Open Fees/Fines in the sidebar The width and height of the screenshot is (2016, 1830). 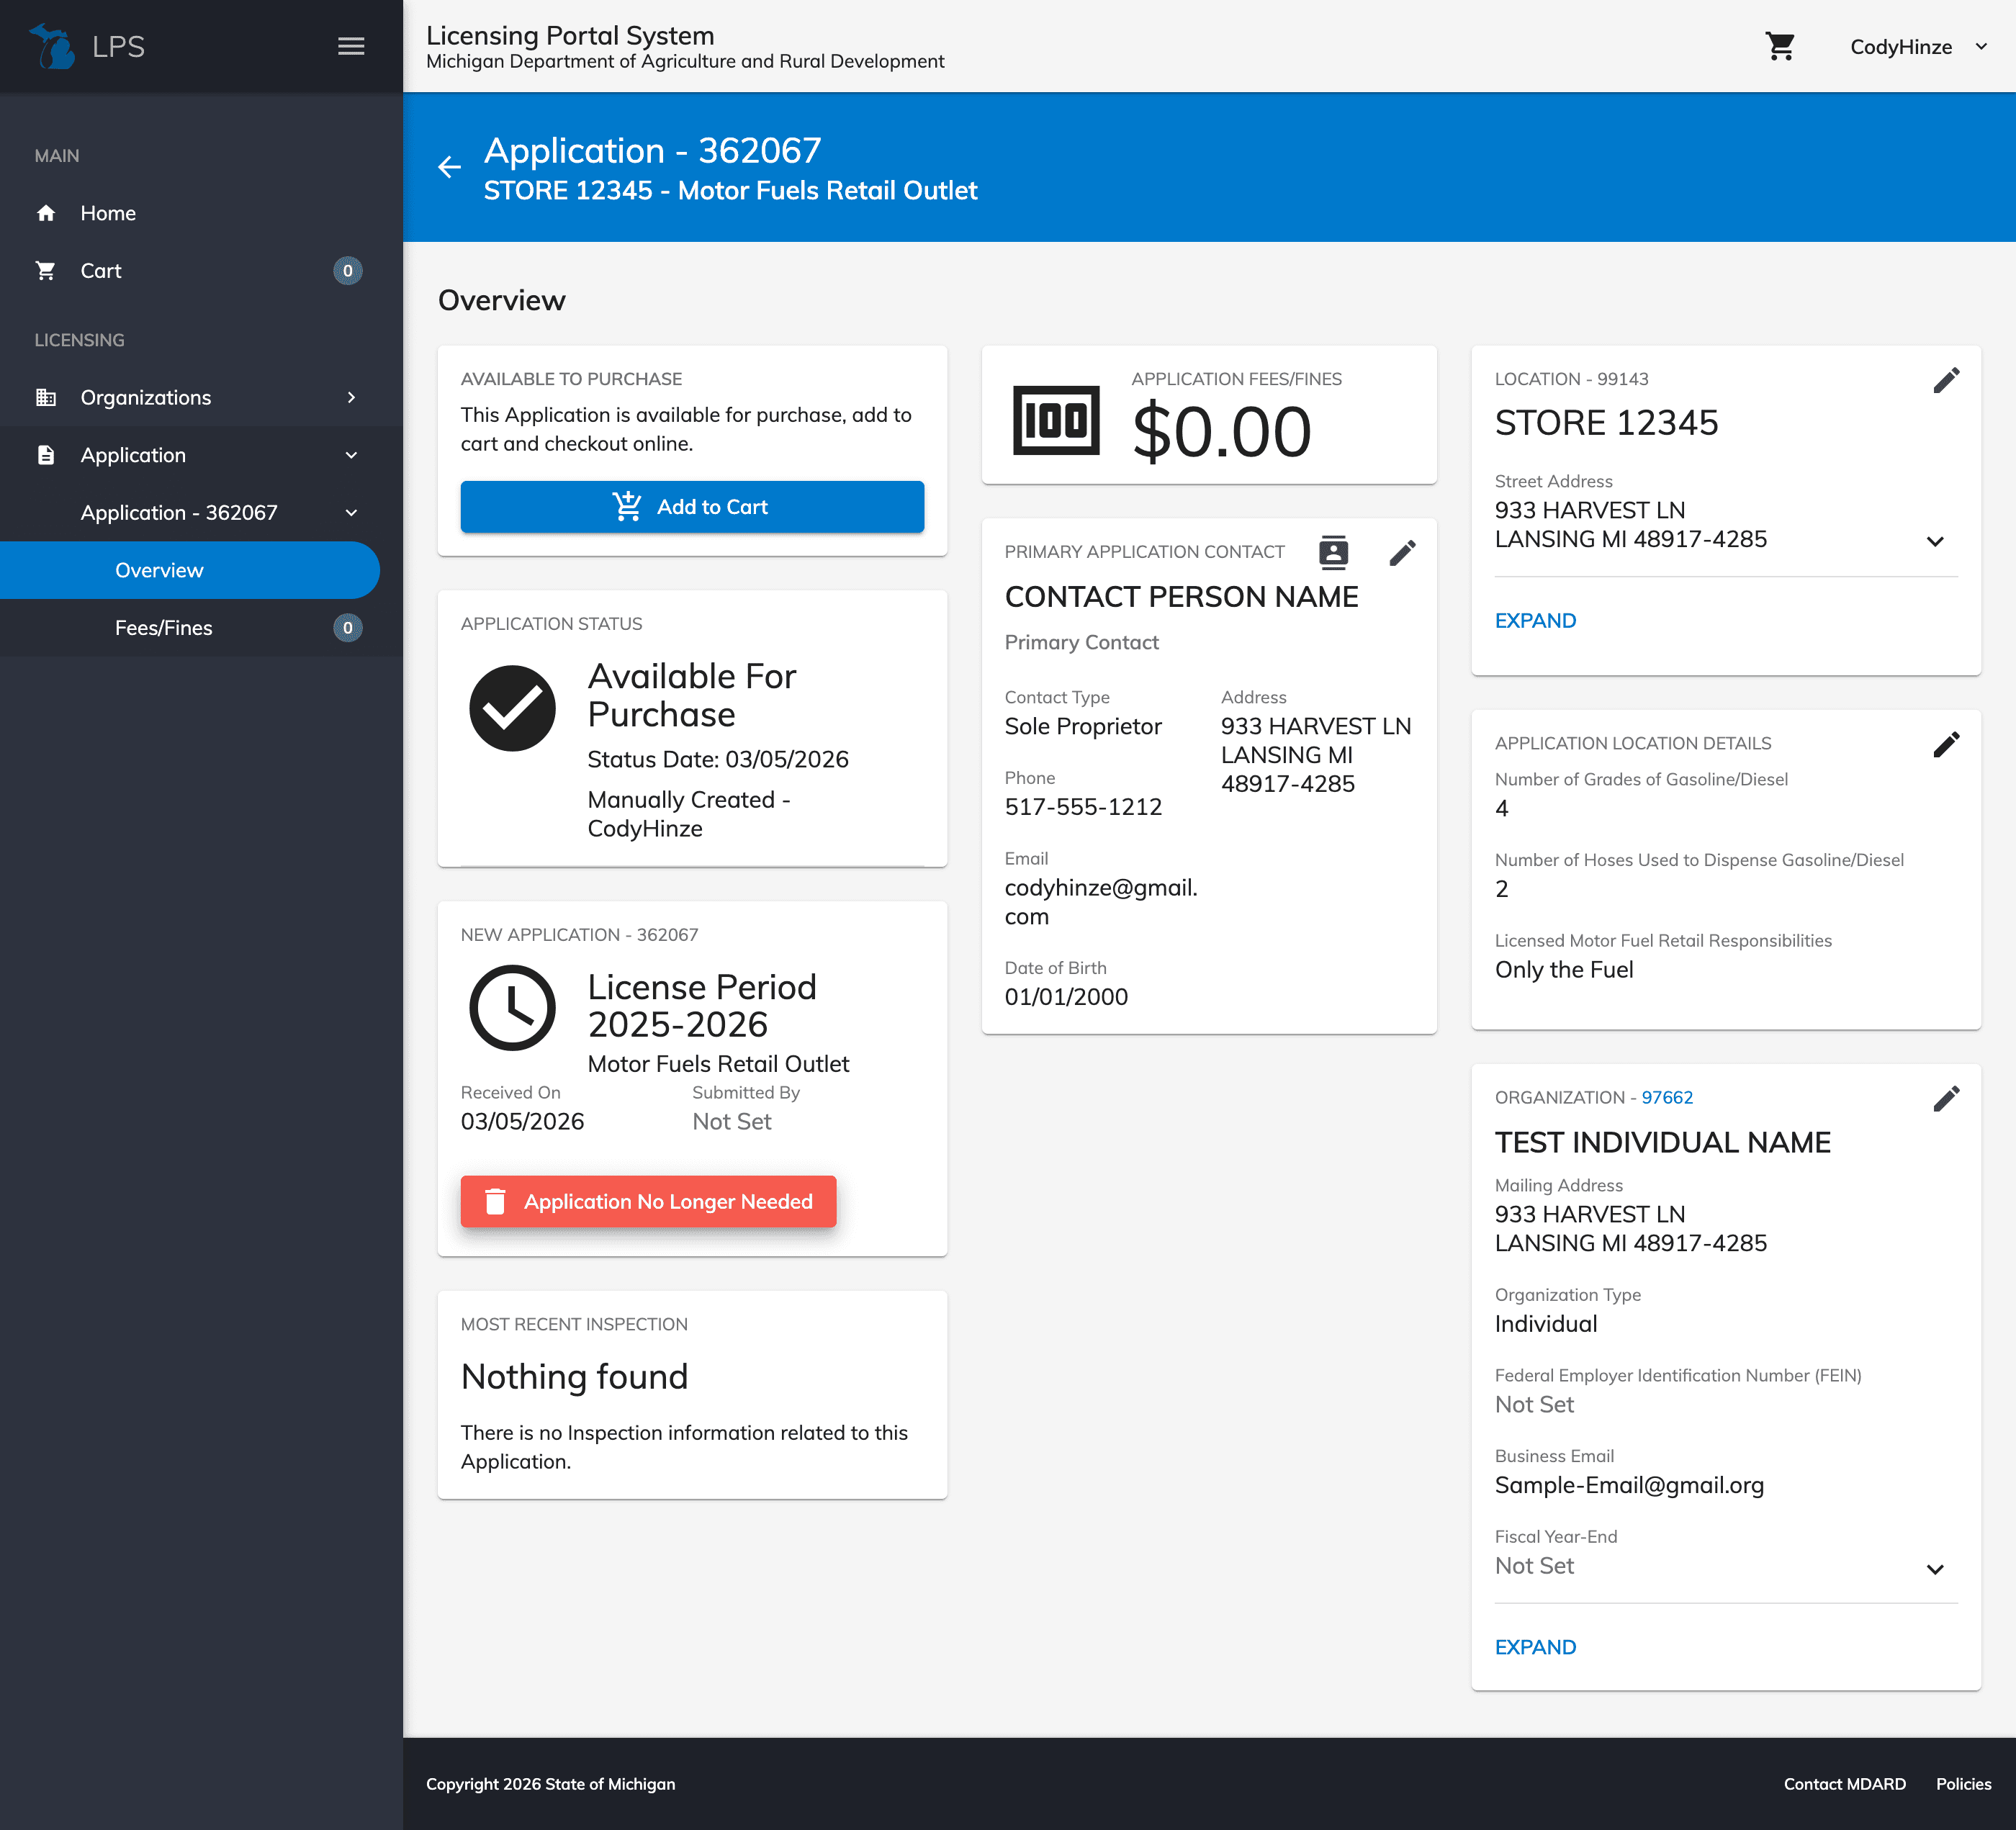pyautogui.click(x=164, y=628)
